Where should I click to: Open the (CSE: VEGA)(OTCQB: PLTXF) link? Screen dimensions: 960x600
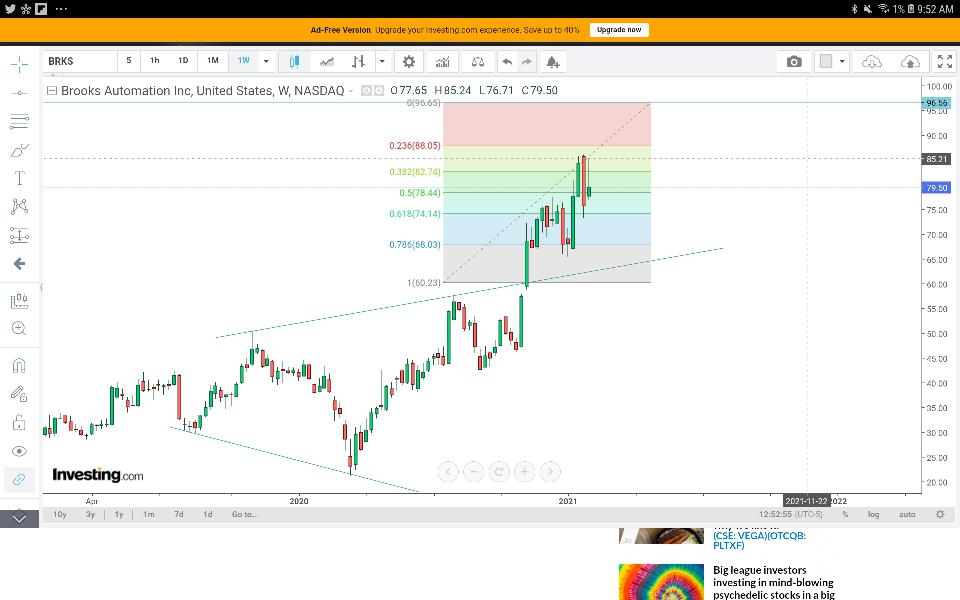coord(759,541)
